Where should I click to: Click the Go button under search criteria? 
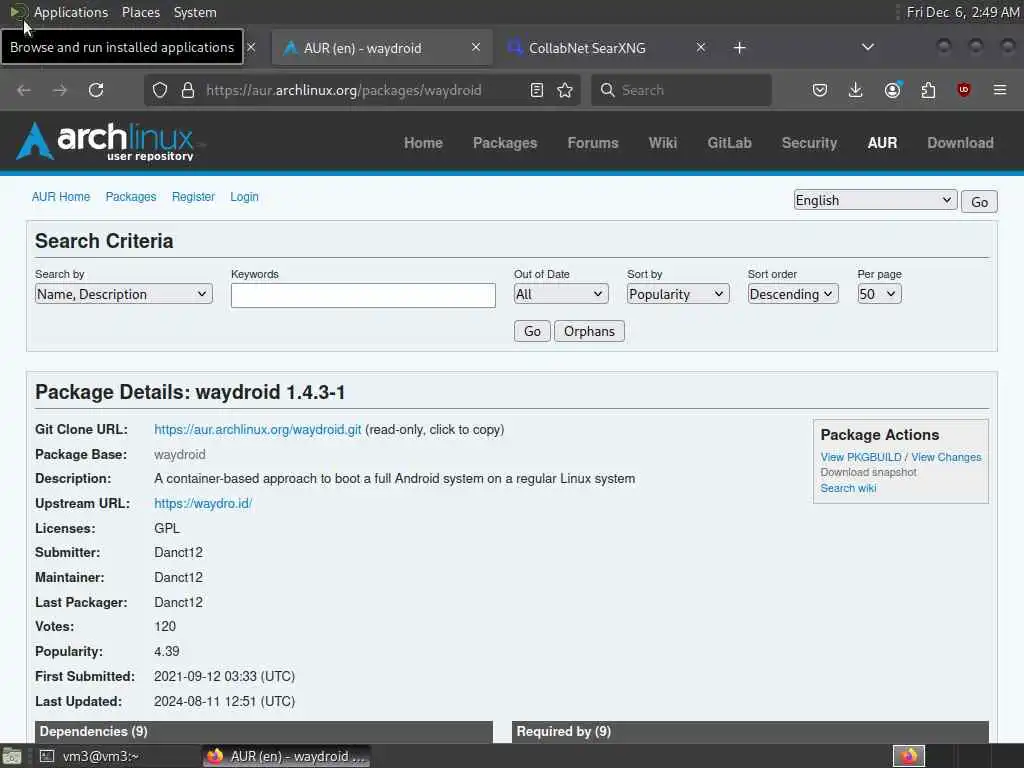[x=532, y=331]
